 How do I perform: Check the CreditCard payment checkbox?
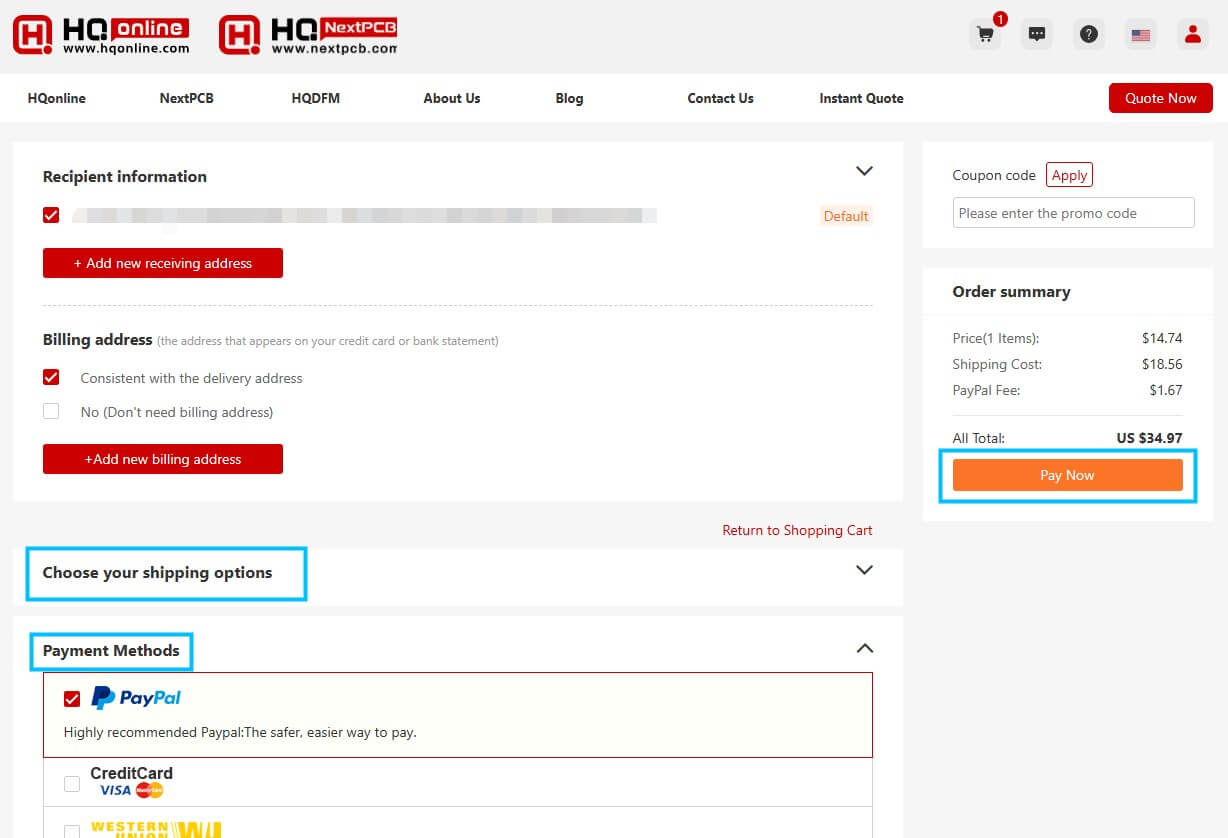pos(72,784)
